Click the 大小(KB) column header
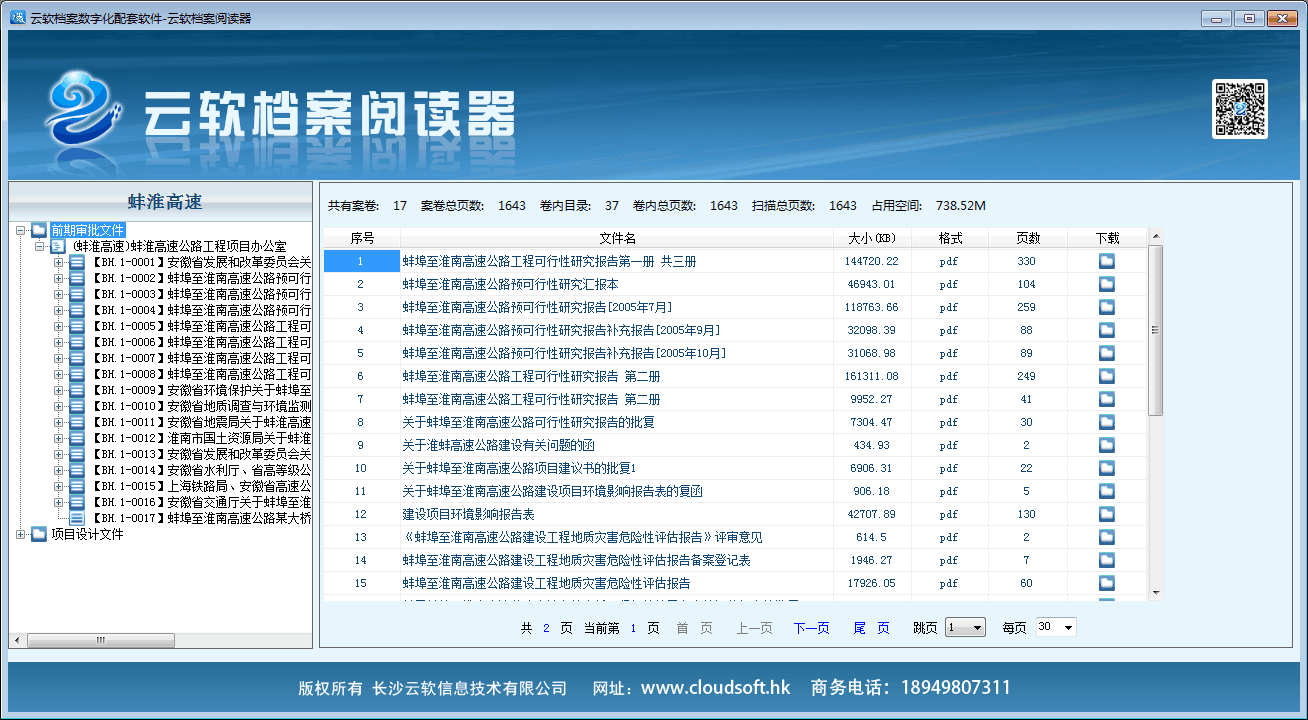This screenshot has height=720, width=1308. (x=872, y=238)
